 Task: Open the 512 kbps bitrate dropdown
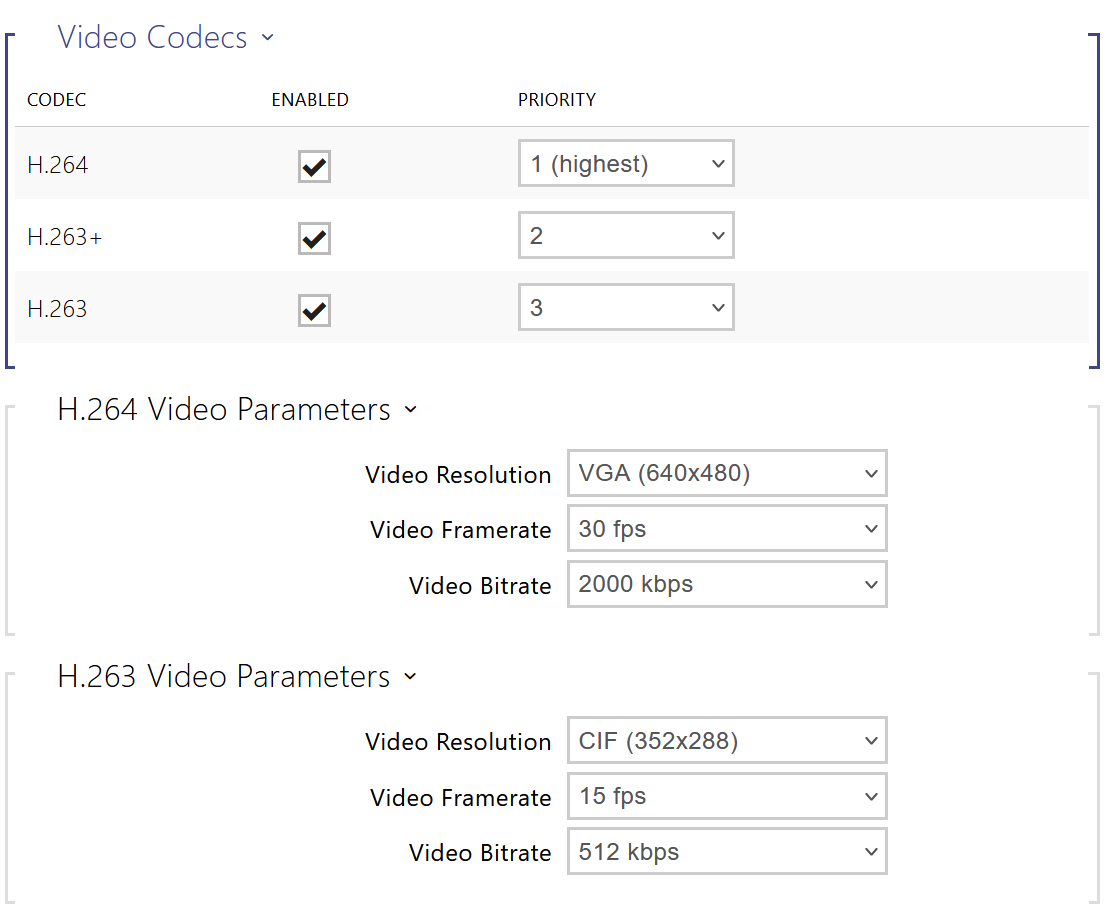(x=727, y=852)
